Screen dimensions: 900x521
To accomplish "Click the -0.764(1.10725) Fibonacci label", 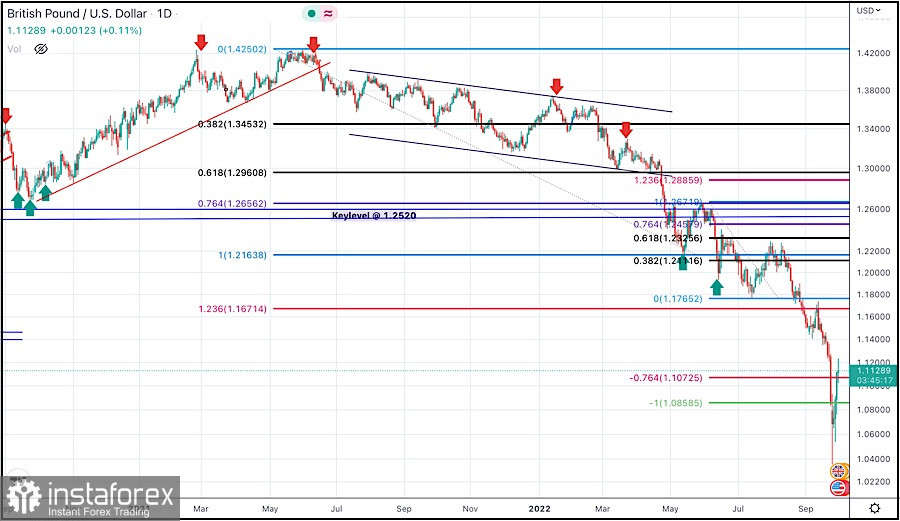I will pyautogui.click(x=666, y=378).
